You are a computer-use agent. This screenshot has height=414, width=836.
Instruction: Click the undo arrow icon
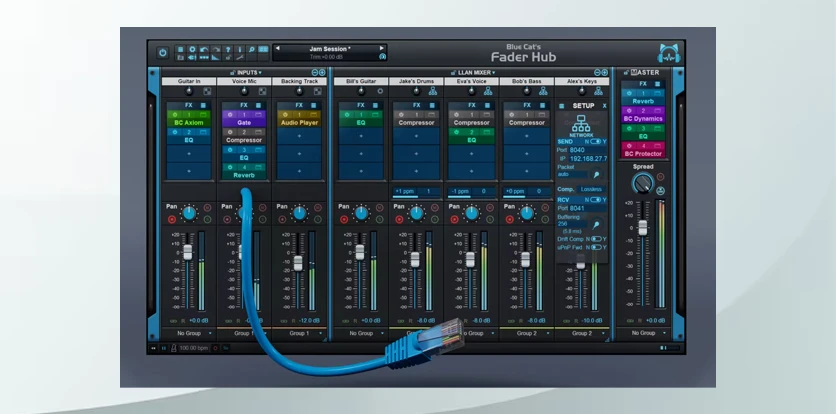coord(204,49)
